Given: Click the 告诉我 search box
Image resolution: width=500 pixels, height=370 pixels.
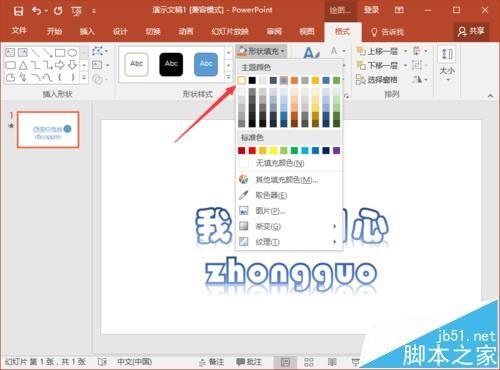Looking at the screenshot, I should click(x=388, y=32).
